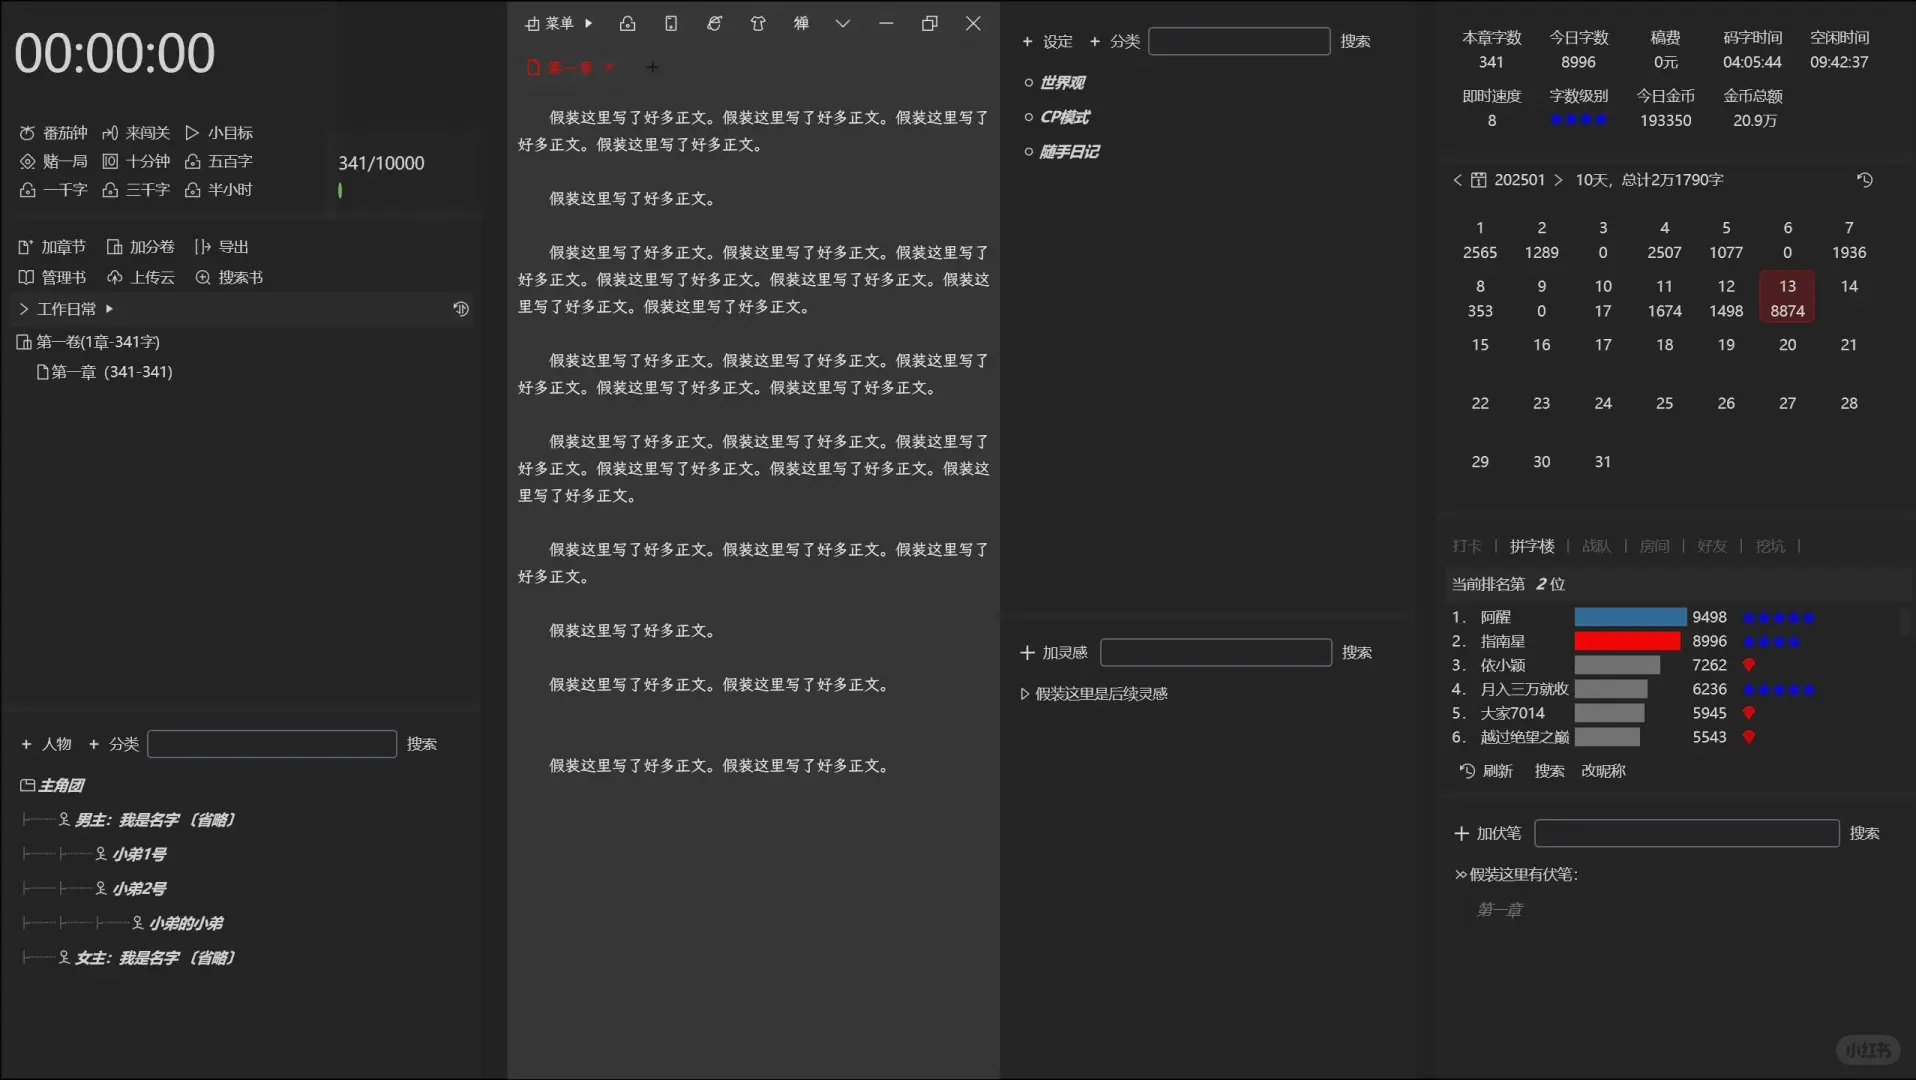
Task: Switch to the 挖坑 tab
Action: click(1770, 546)
